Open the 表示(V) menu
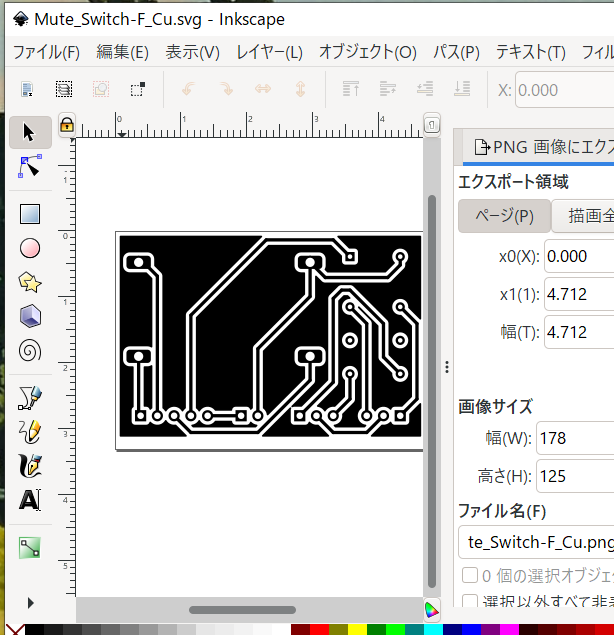Screen dimensions: 614x635 [x=192, y=52]
